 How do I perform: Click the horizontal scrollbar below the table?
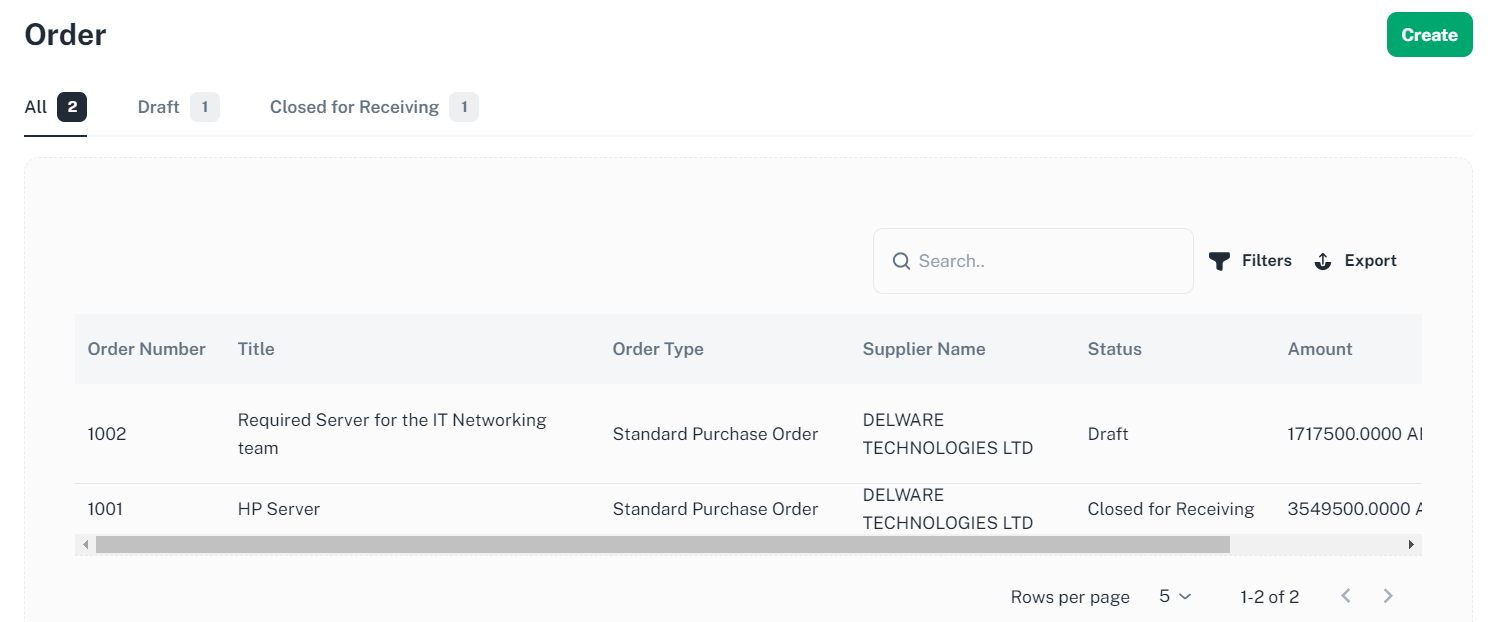tap(660, 544)
